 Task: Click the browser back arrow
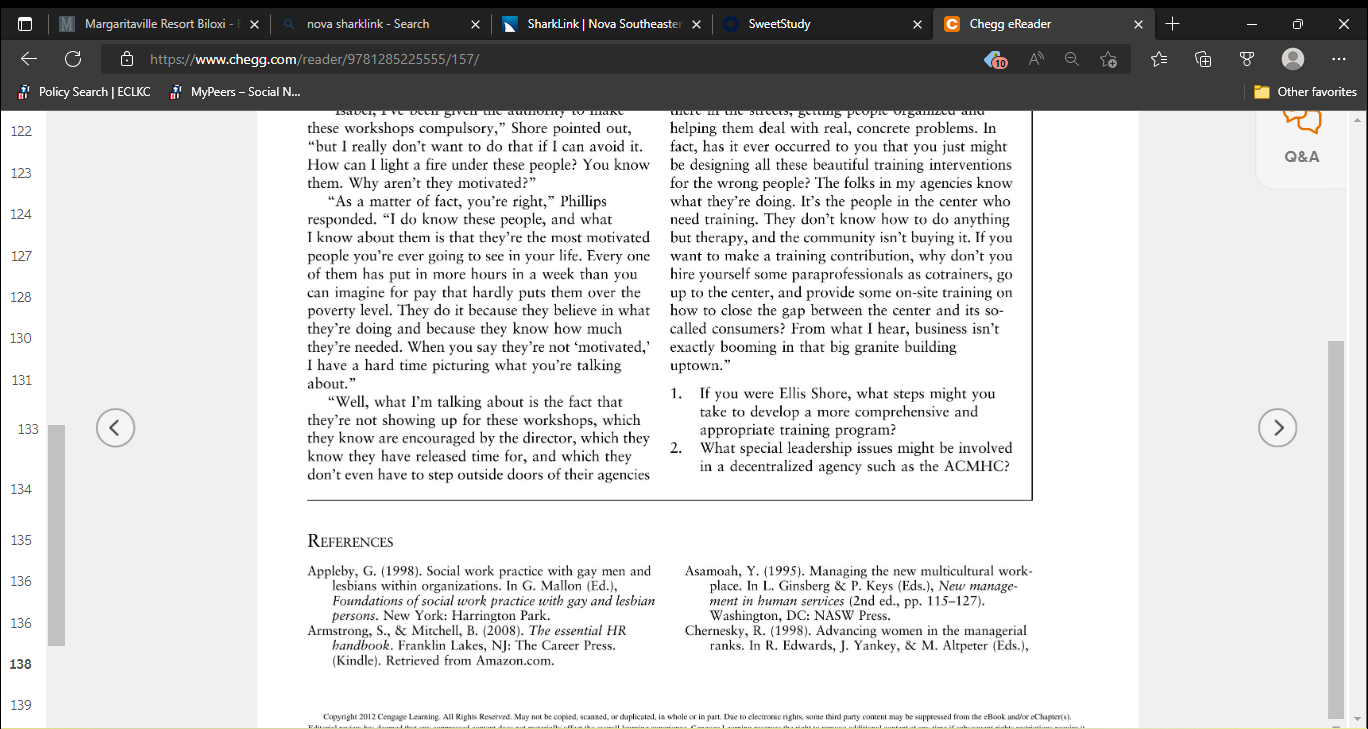(x=29, y=59)
